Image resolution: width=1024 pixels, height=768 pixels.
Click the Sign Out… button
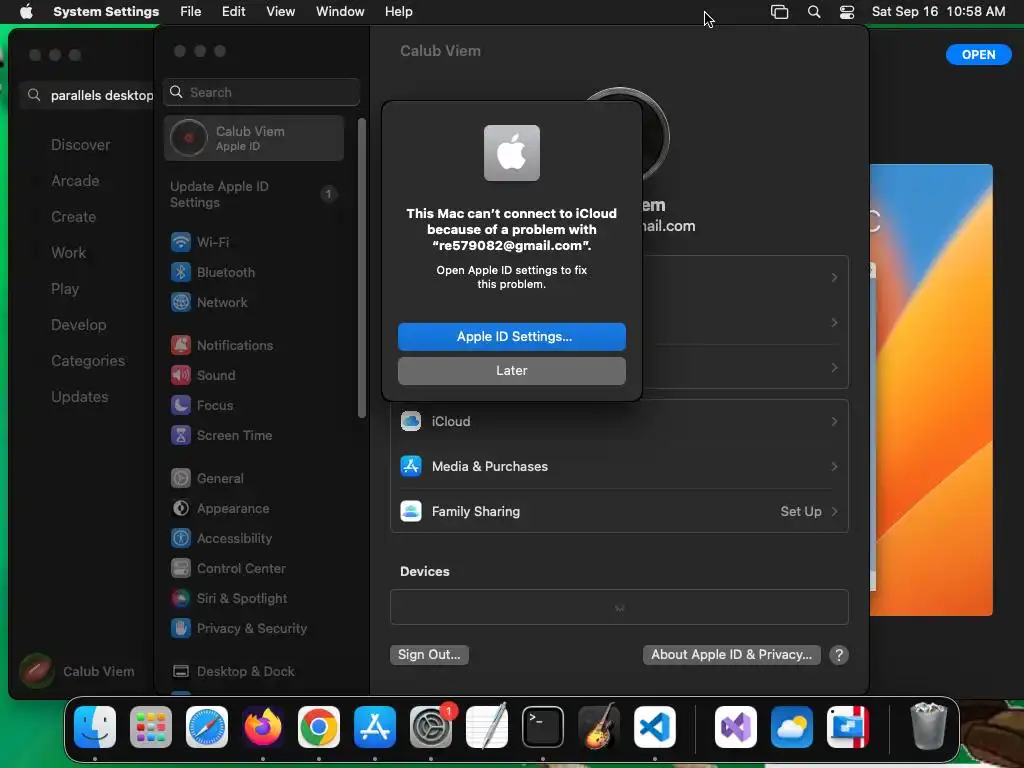click(x=429, y=654)
